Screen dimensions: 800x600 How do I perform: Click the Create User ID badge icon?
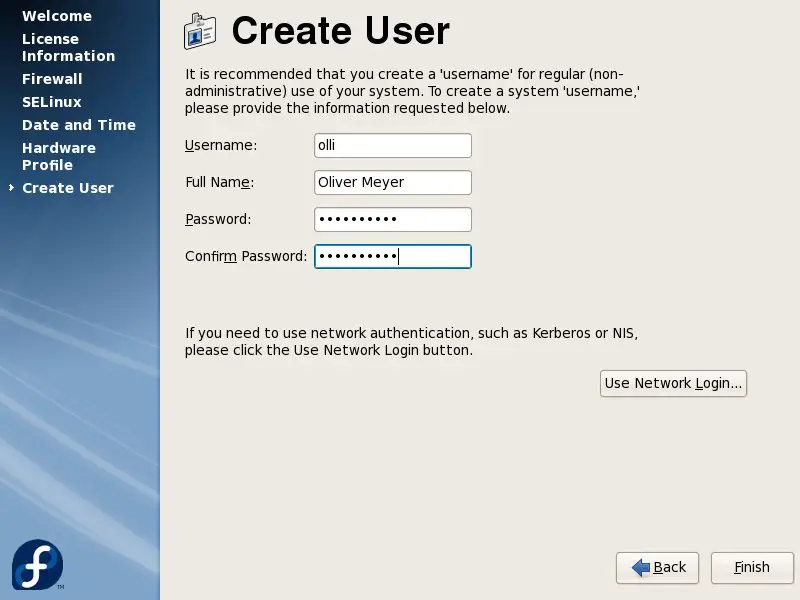200,31
